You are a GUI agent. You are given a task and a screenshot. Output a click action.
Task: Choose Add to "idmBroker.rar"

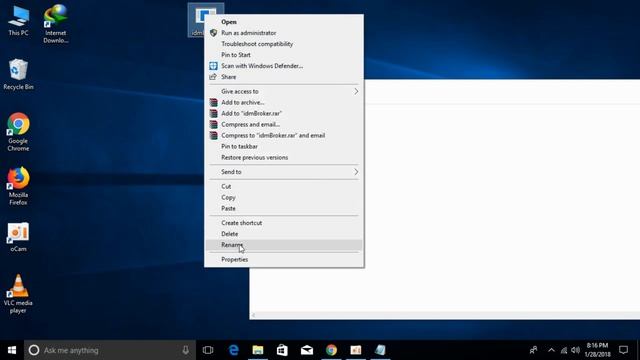point(283,114)
